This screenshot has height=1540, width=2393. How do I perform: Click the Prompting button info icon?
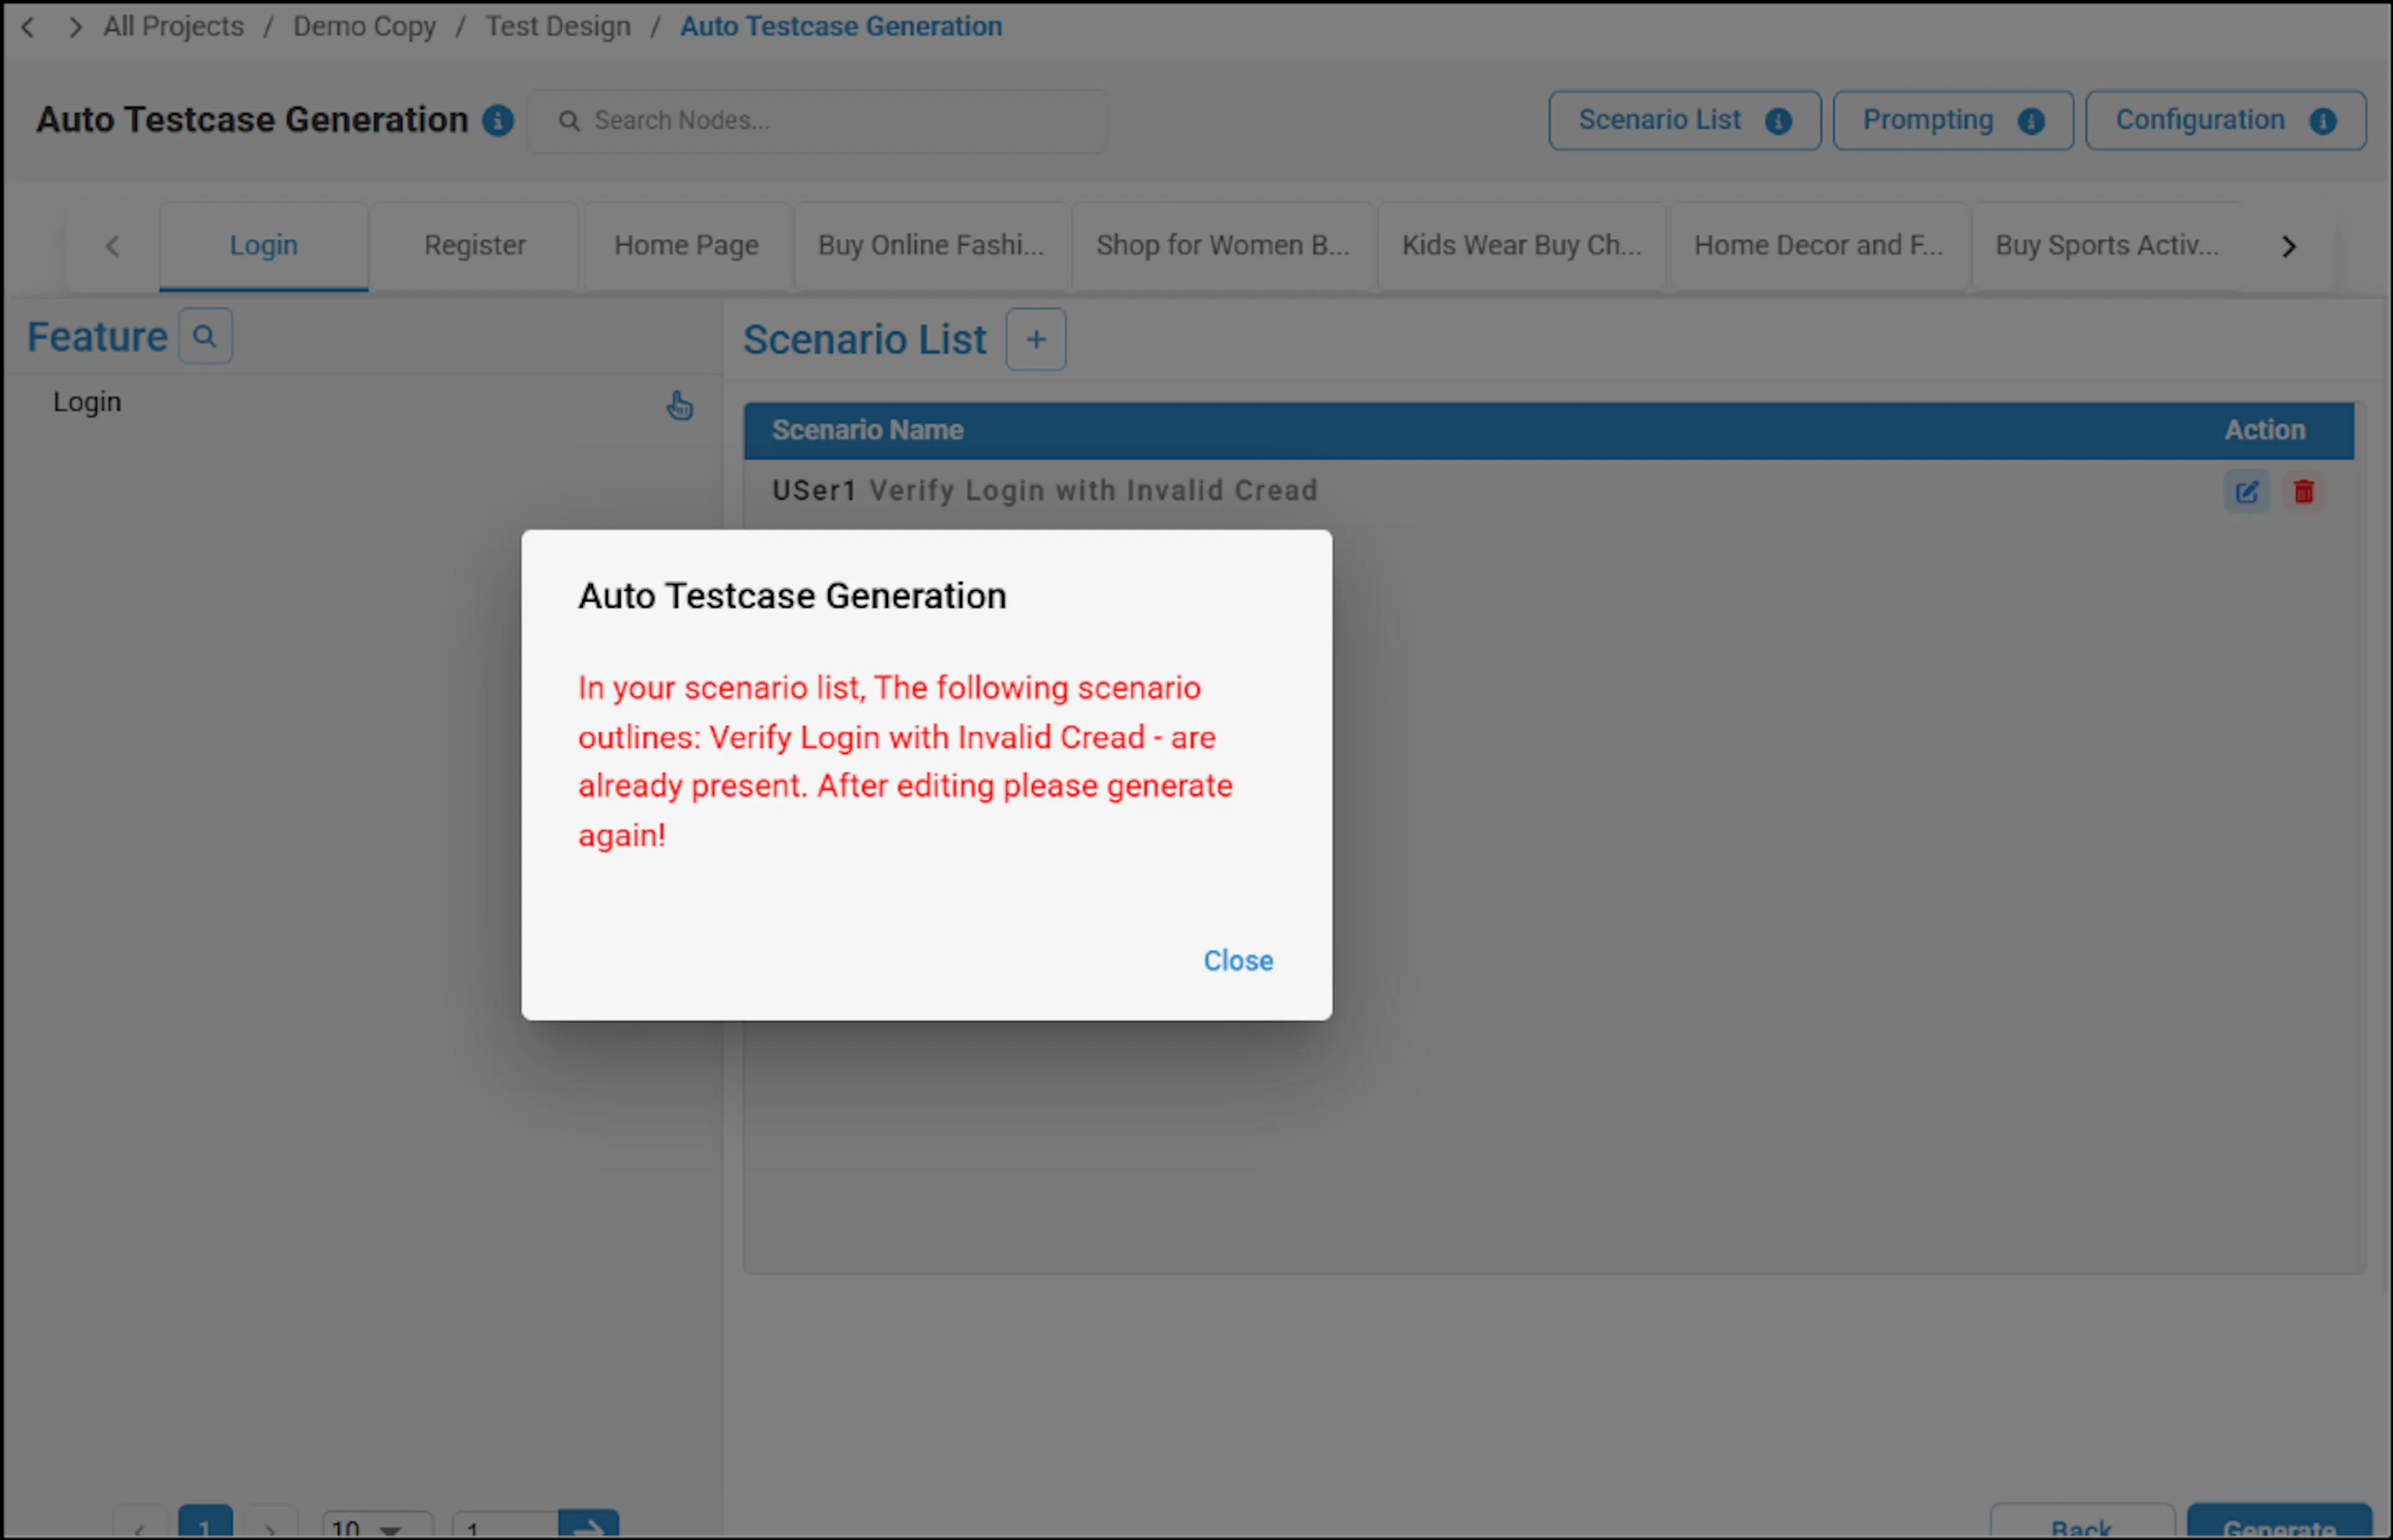click(x=2030, y=121)
